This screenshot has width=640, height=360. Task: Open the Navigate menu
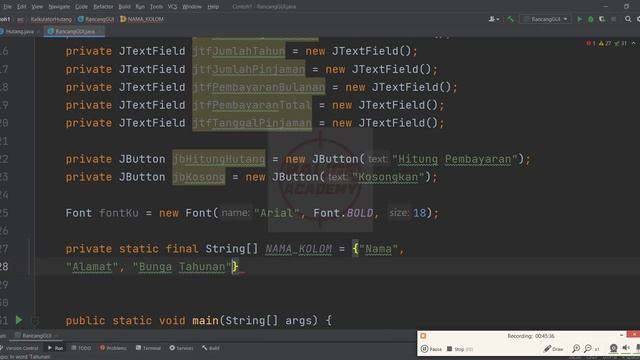(x=59, y=7)
